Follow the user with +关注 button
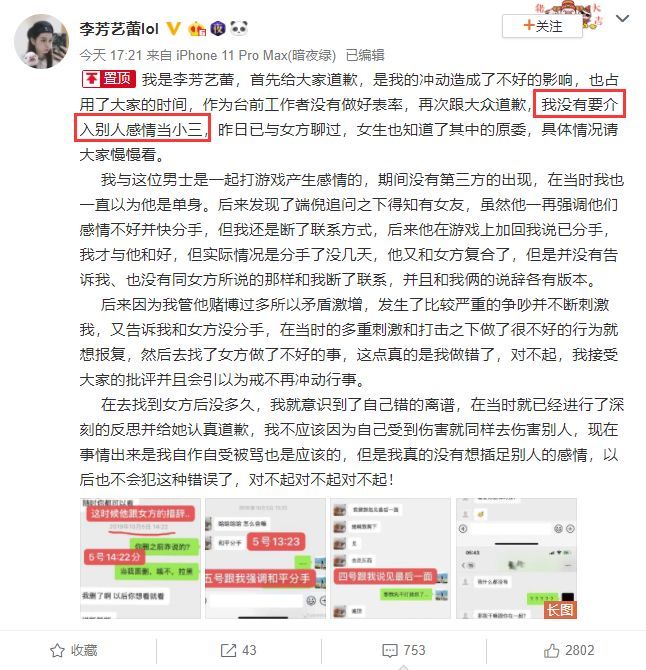The image size is (646, 670). tap(542, 26)
